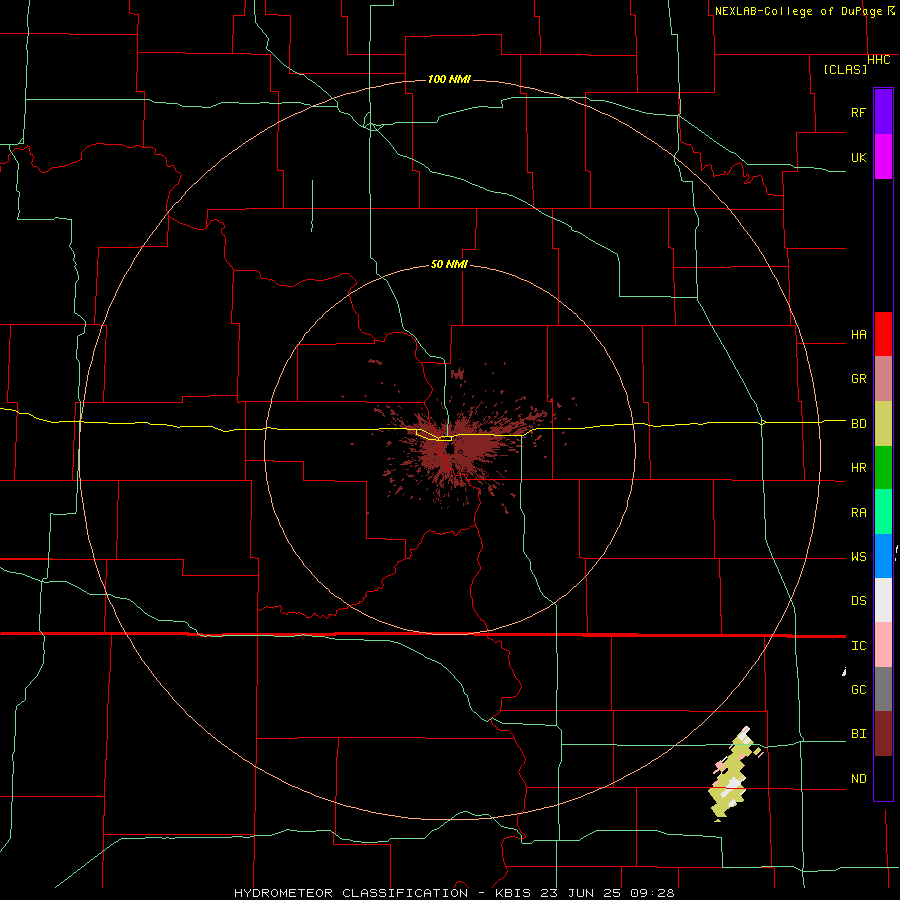Click the BI legend label

tap(858, 734)
